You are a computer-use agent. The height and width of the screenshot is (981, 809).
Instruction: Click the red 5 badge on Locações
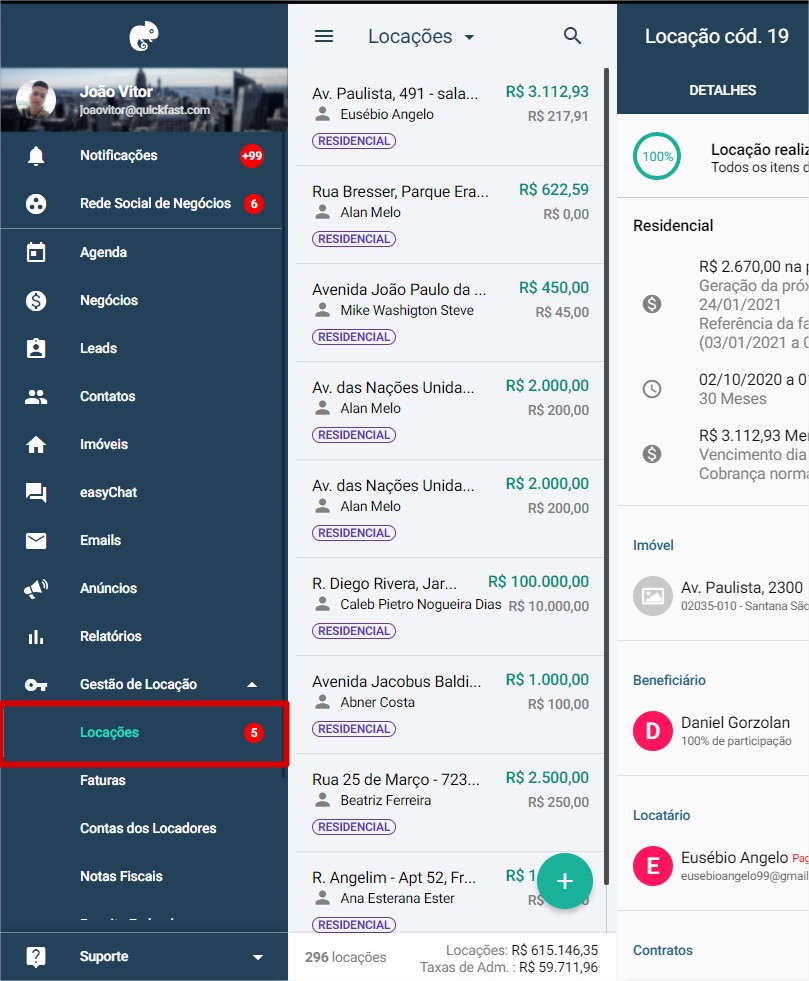click(254, 733)
